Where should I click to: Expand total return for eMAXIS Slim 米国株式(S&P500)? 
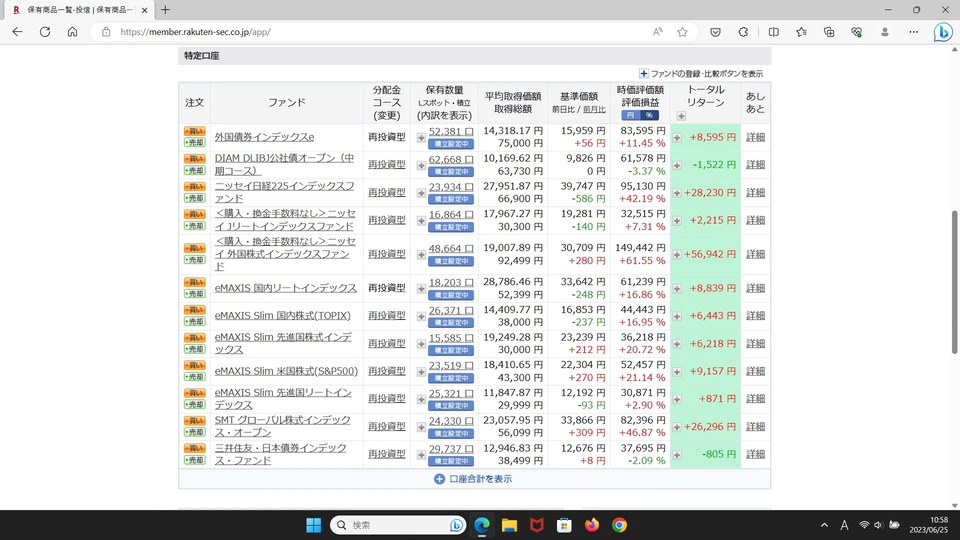[677, 372]
